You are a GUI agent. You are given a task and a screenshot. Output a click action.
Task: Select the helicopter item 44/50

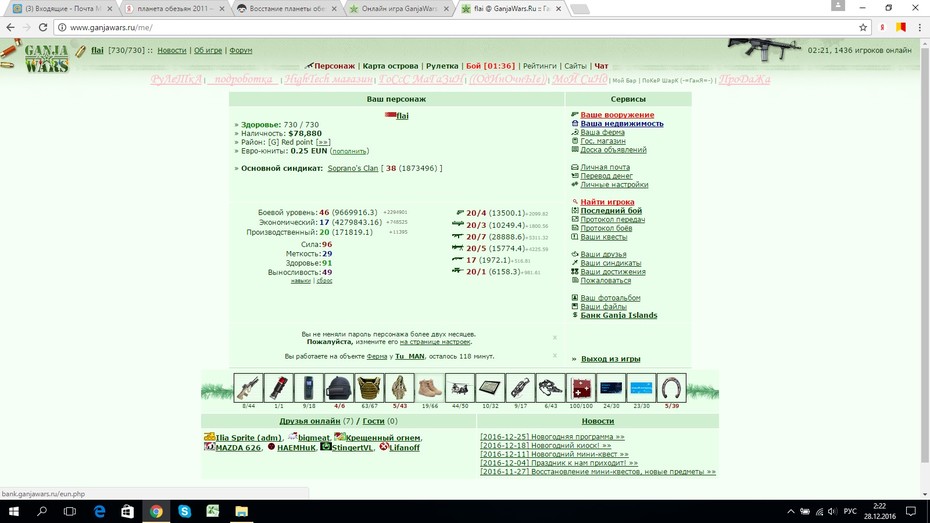[x=460, y=388]
